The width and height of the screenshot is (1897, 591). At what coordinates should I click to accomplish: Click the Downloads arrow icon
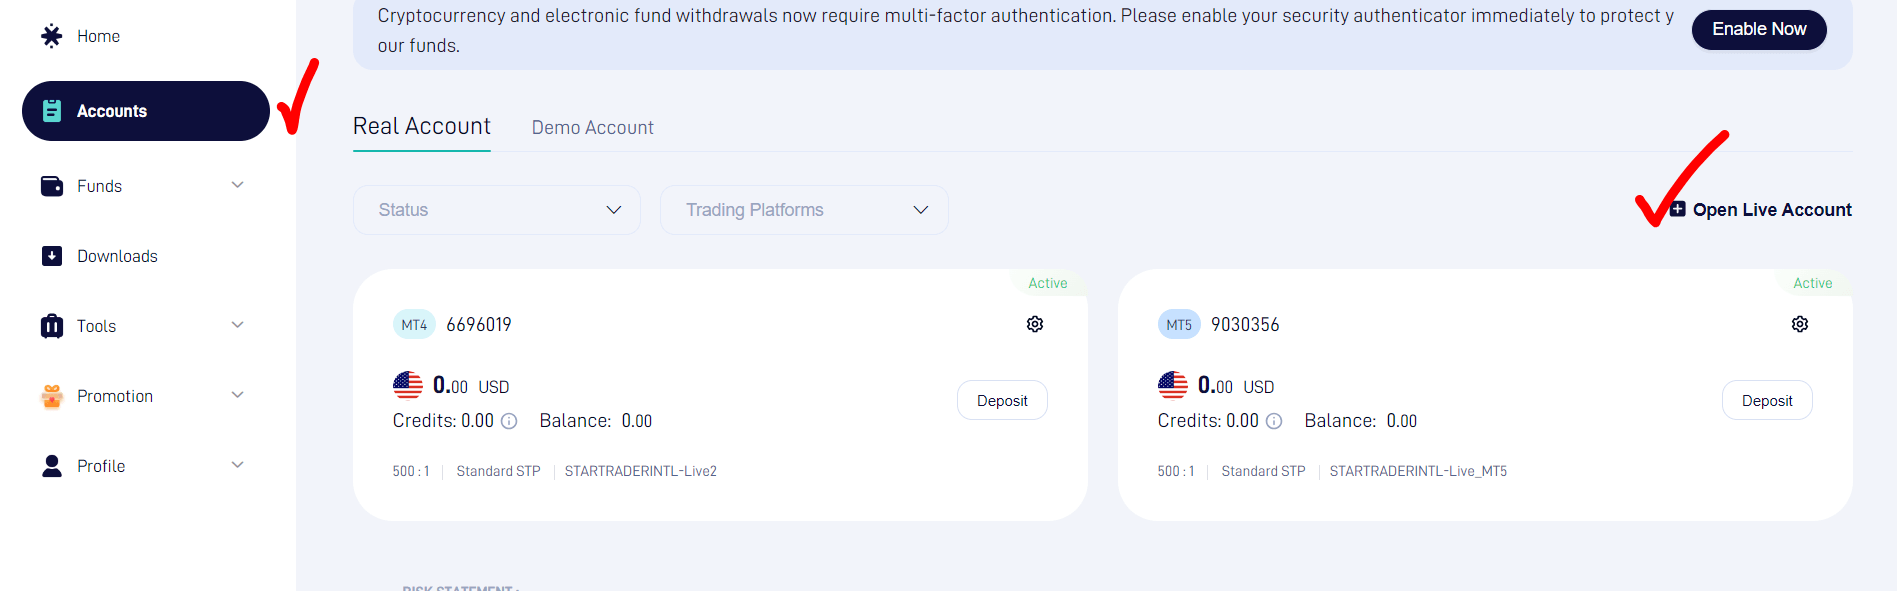pyautogui.click(x=52, y=256)
